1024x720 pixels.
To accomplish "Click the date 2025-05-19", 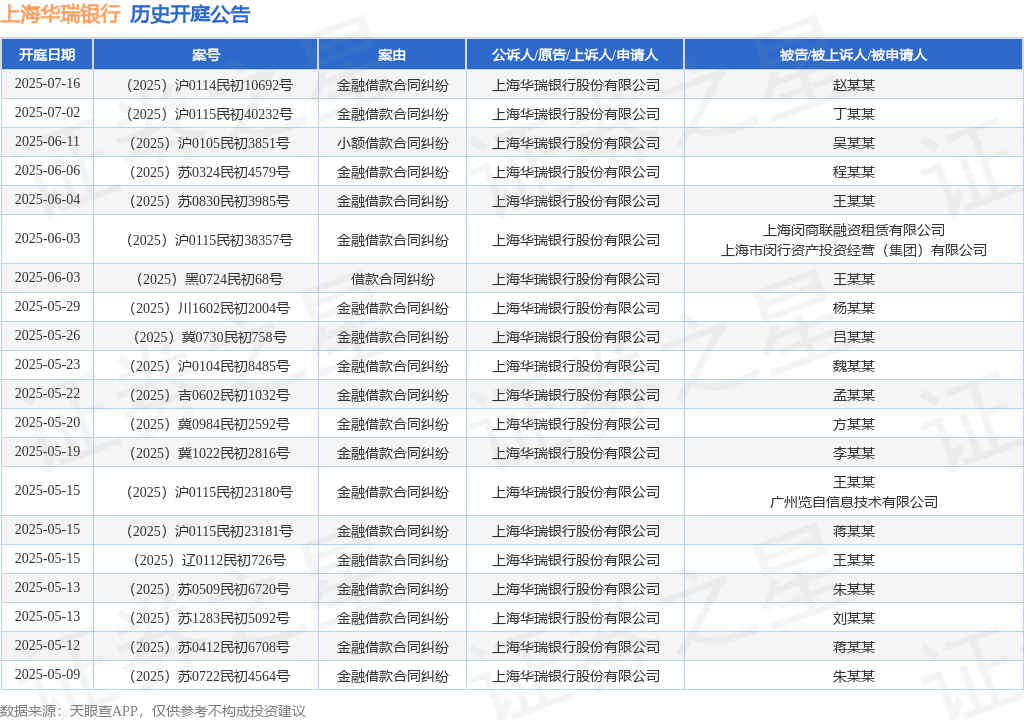I will (x=47, y=451).
